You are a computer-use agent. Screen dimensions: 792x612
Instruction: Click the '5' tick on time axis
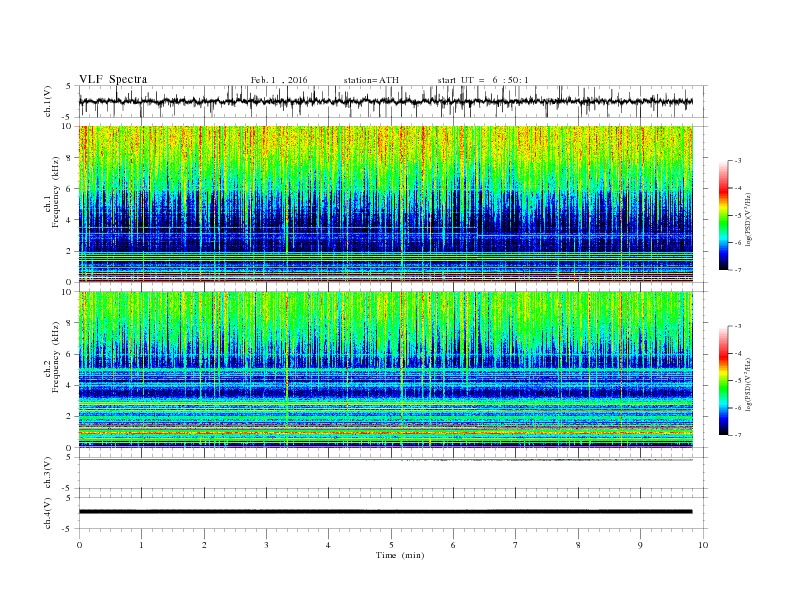(391, 545)
